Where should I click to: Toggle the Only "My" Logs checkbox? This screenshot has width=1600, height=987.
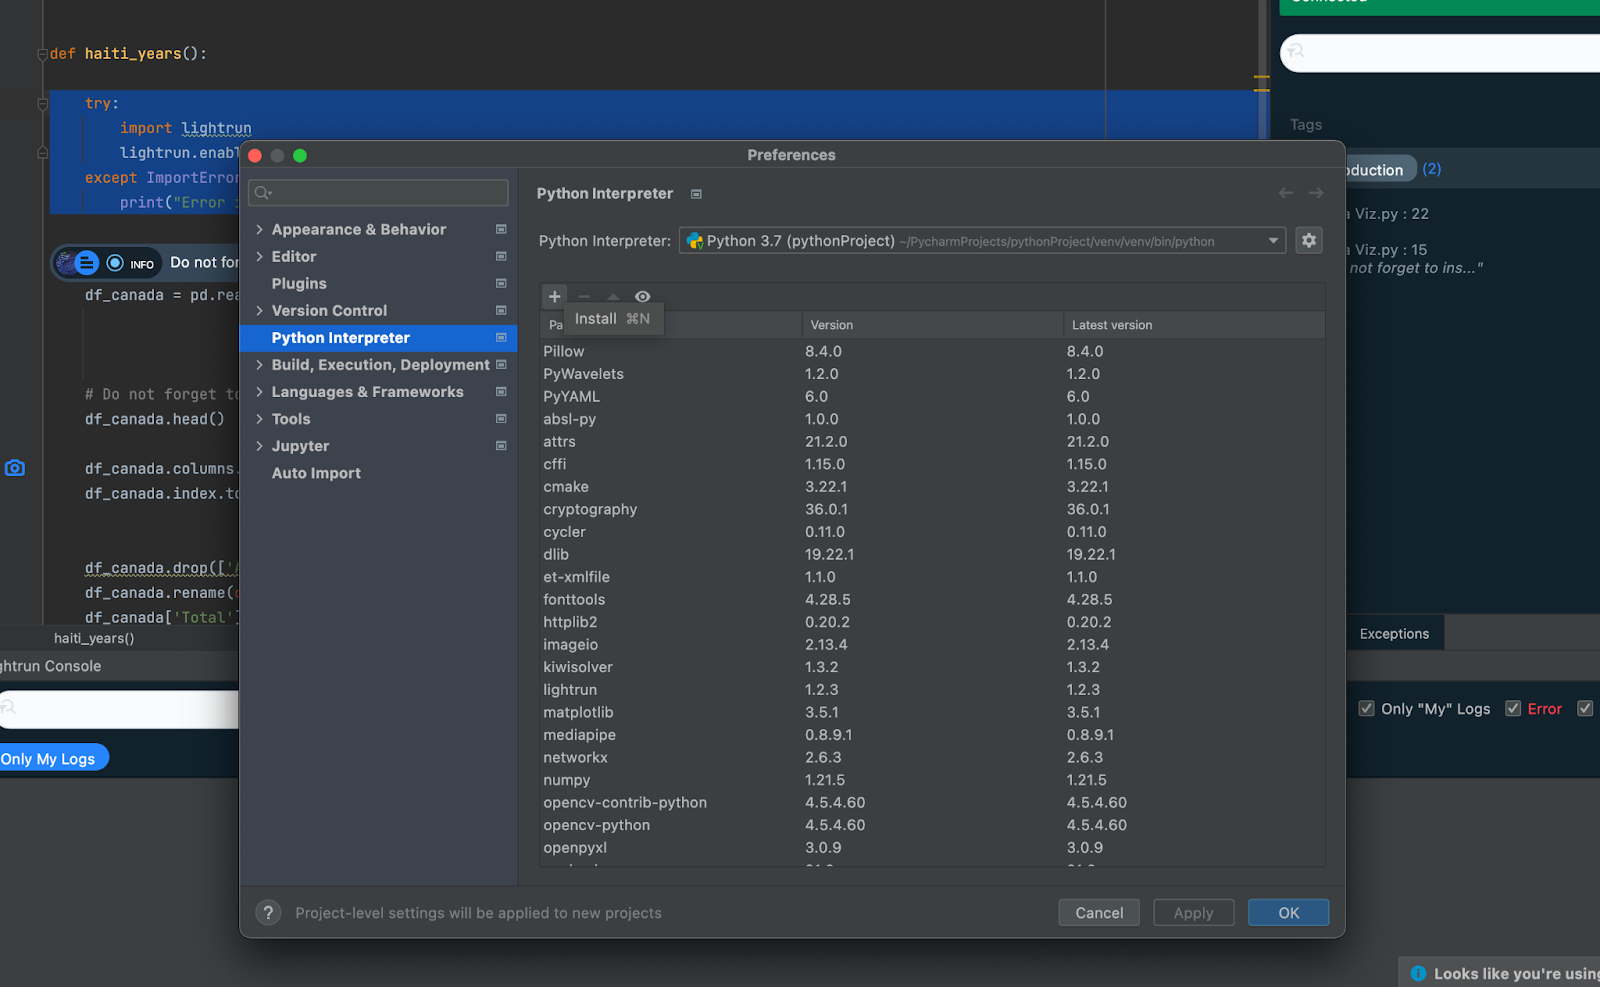point(1366,708)
